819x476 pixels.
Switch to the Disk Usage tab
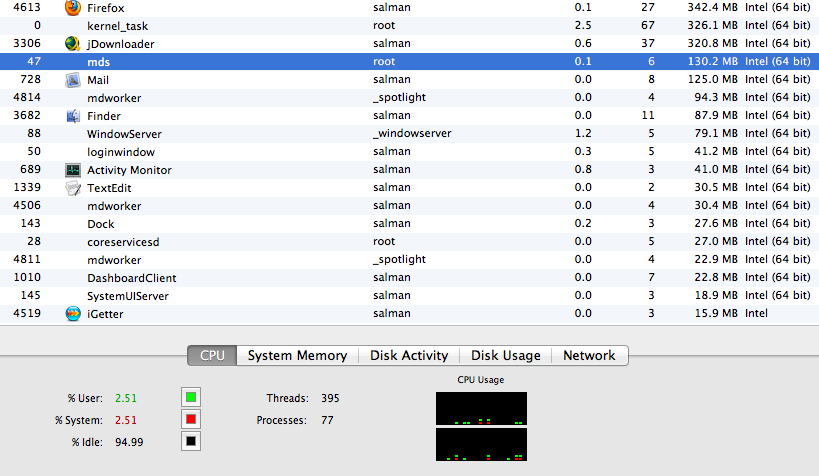tap(506, 355)
